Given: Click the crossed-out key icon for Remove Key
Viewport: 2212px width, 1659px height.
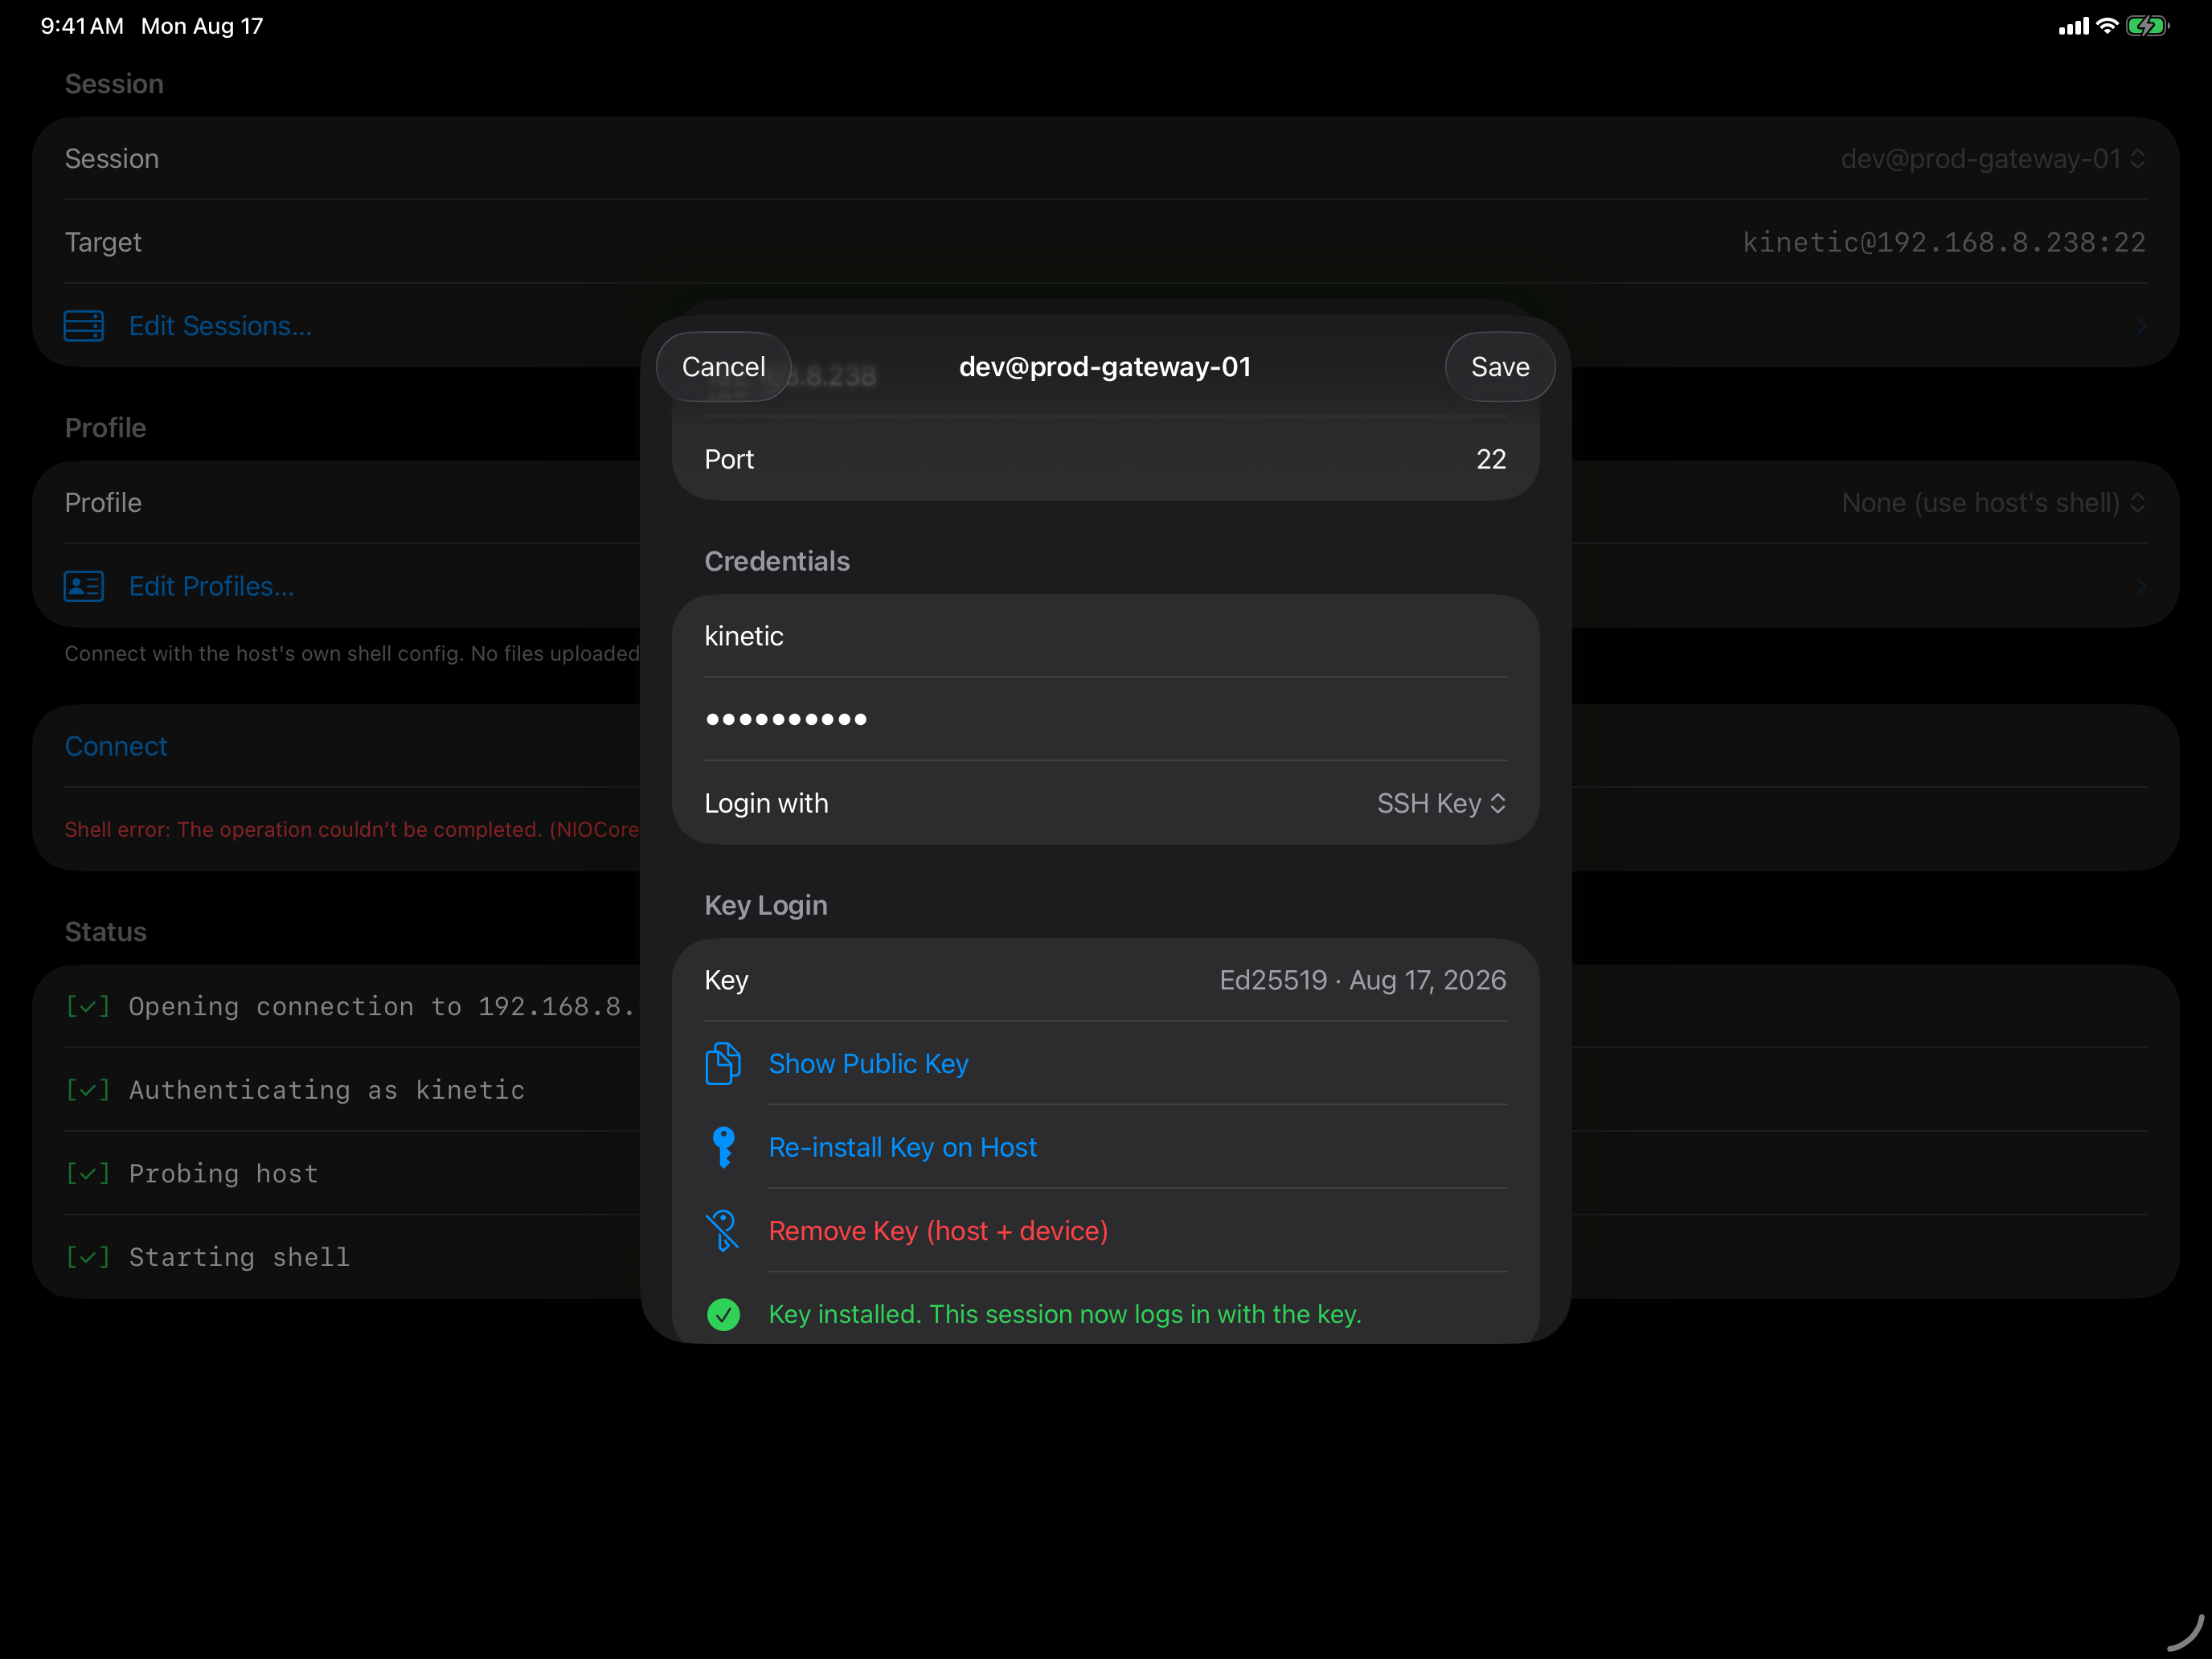Looking at the screenshot, I should pyautogui.click(x=722, y=1231).
